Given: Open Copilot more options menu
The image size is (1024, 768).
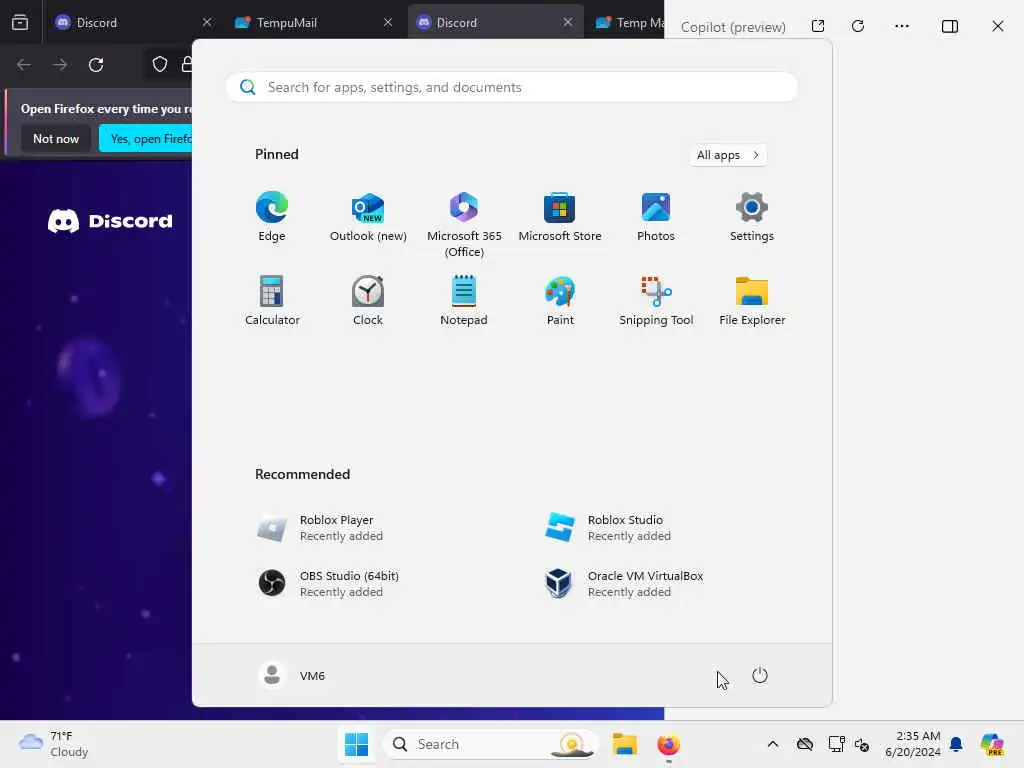Looking at the screenshot, I should [902, 26].
